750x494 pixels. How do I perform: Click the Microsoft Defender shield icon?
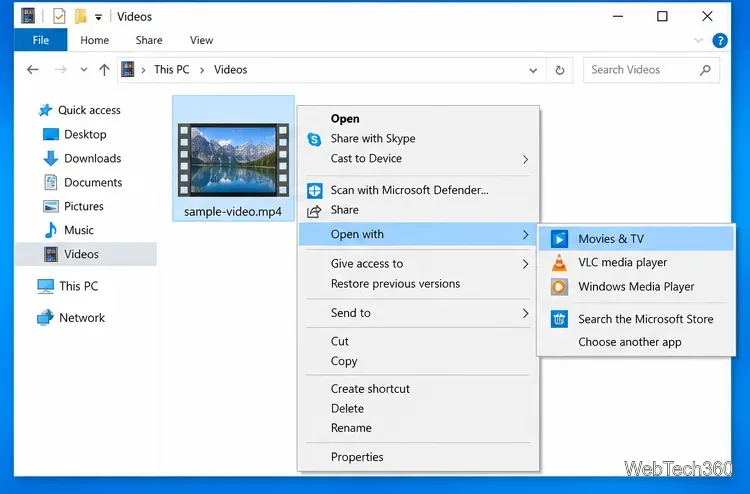(314, 191)
